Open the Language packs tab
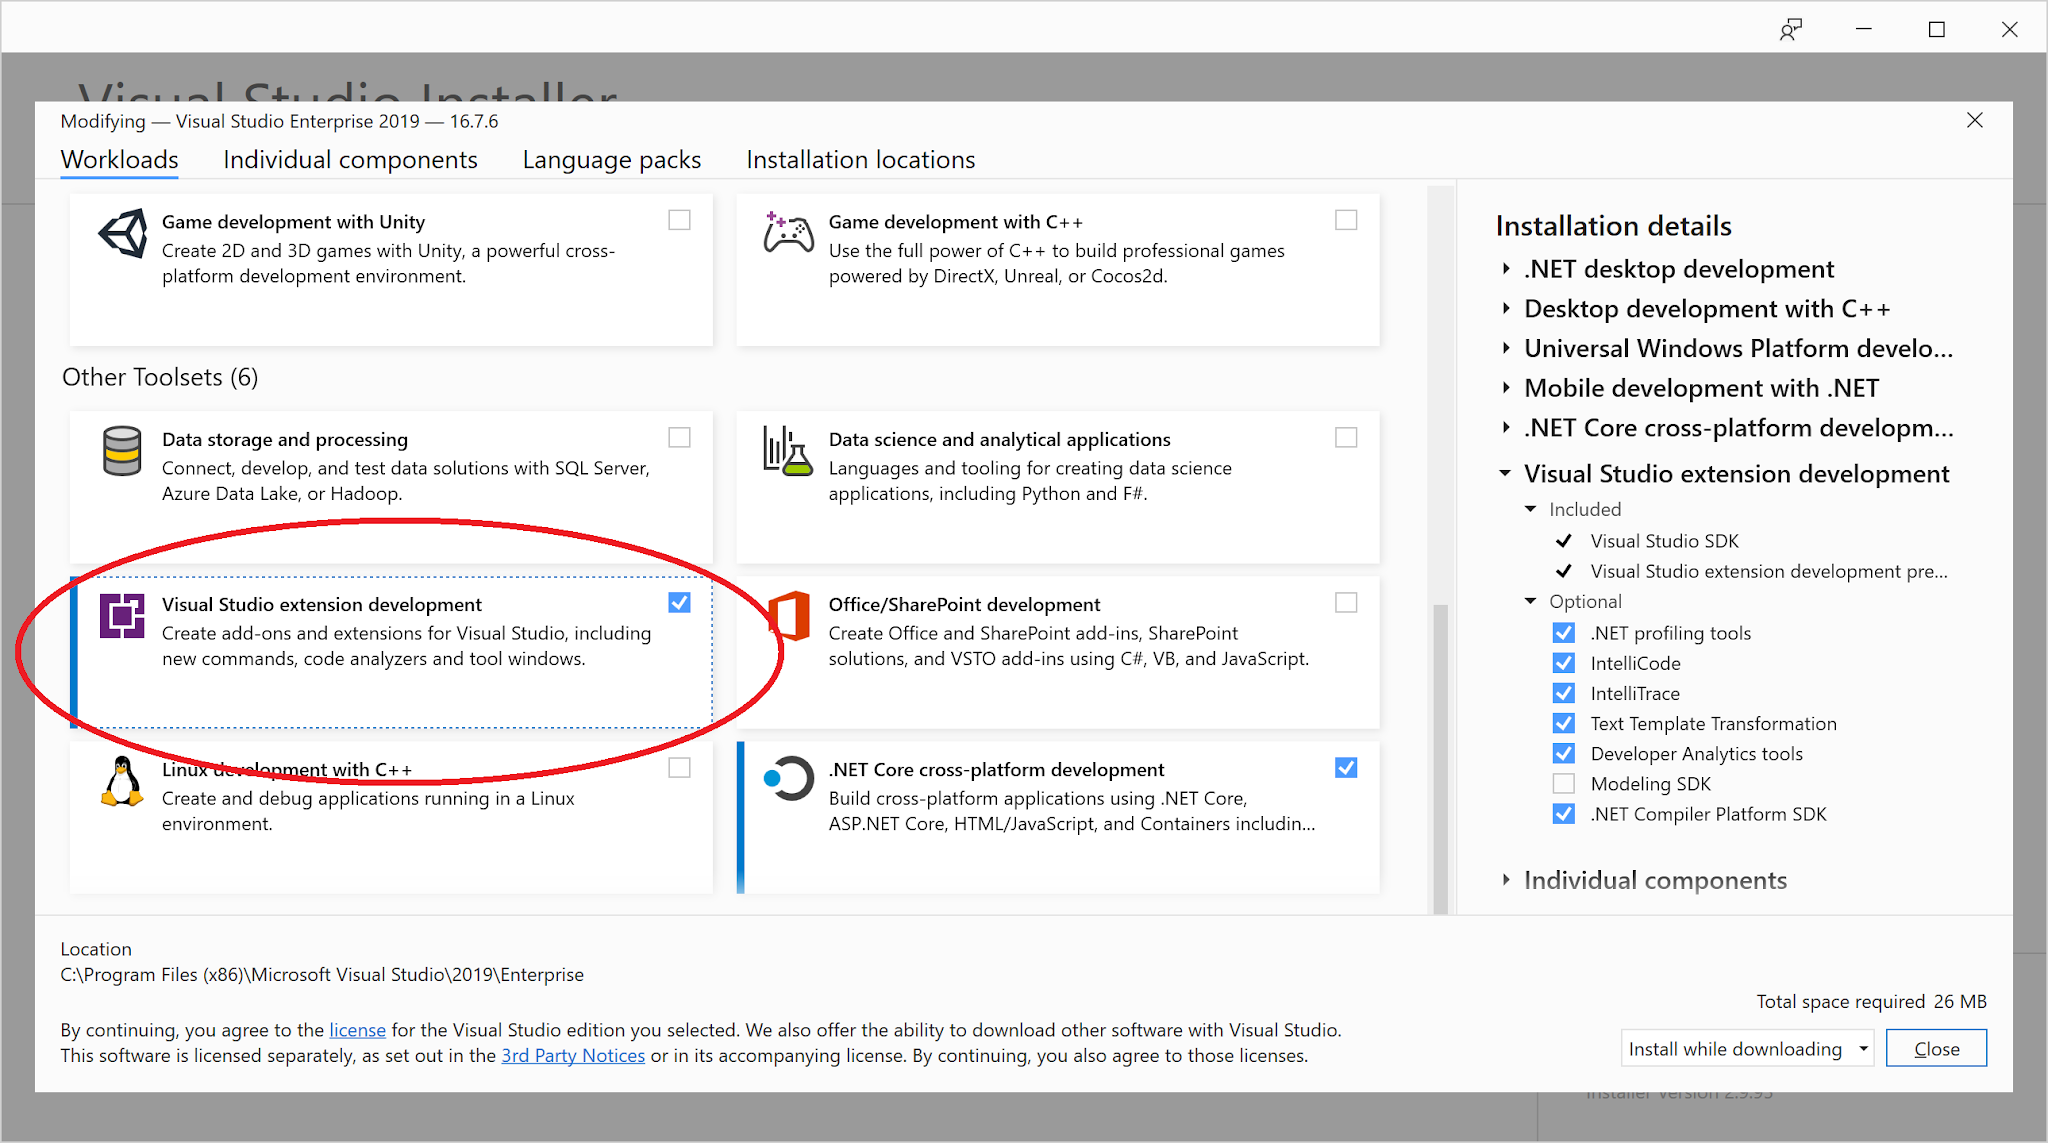The width and height of the screenshot is (2048, 1143). [611, 159]
